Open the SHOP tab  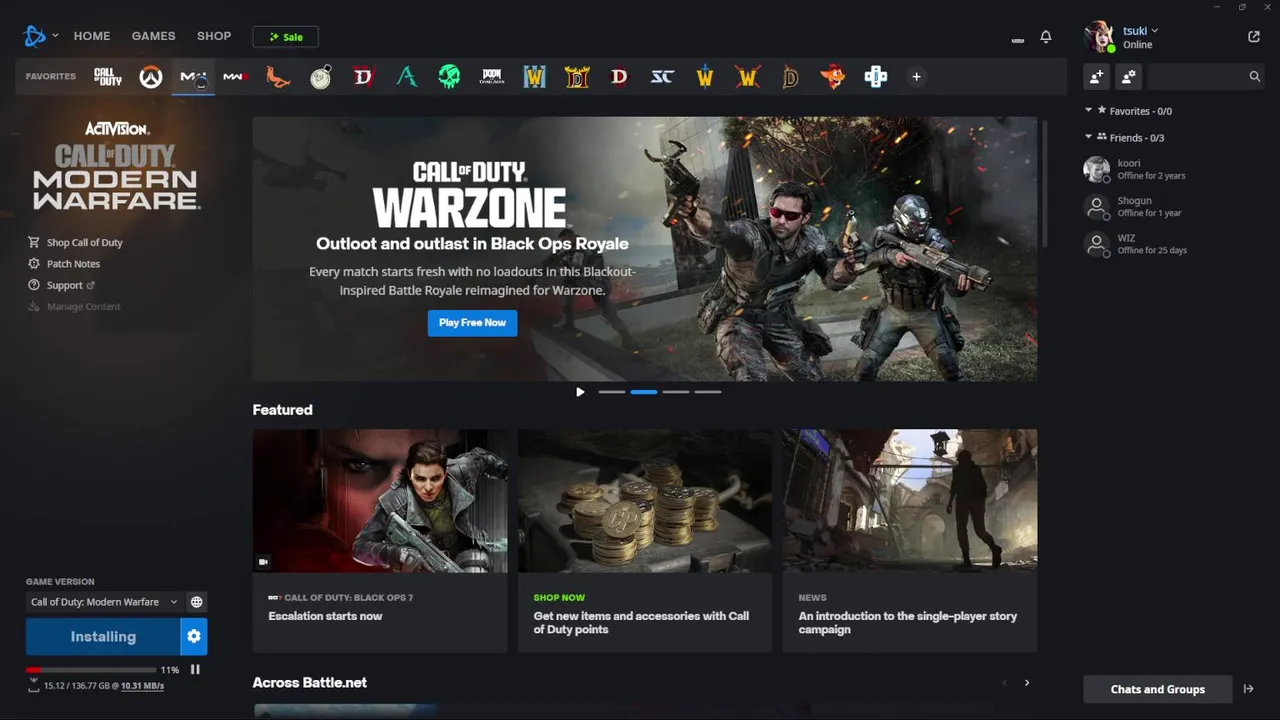[x=214, y=36]
